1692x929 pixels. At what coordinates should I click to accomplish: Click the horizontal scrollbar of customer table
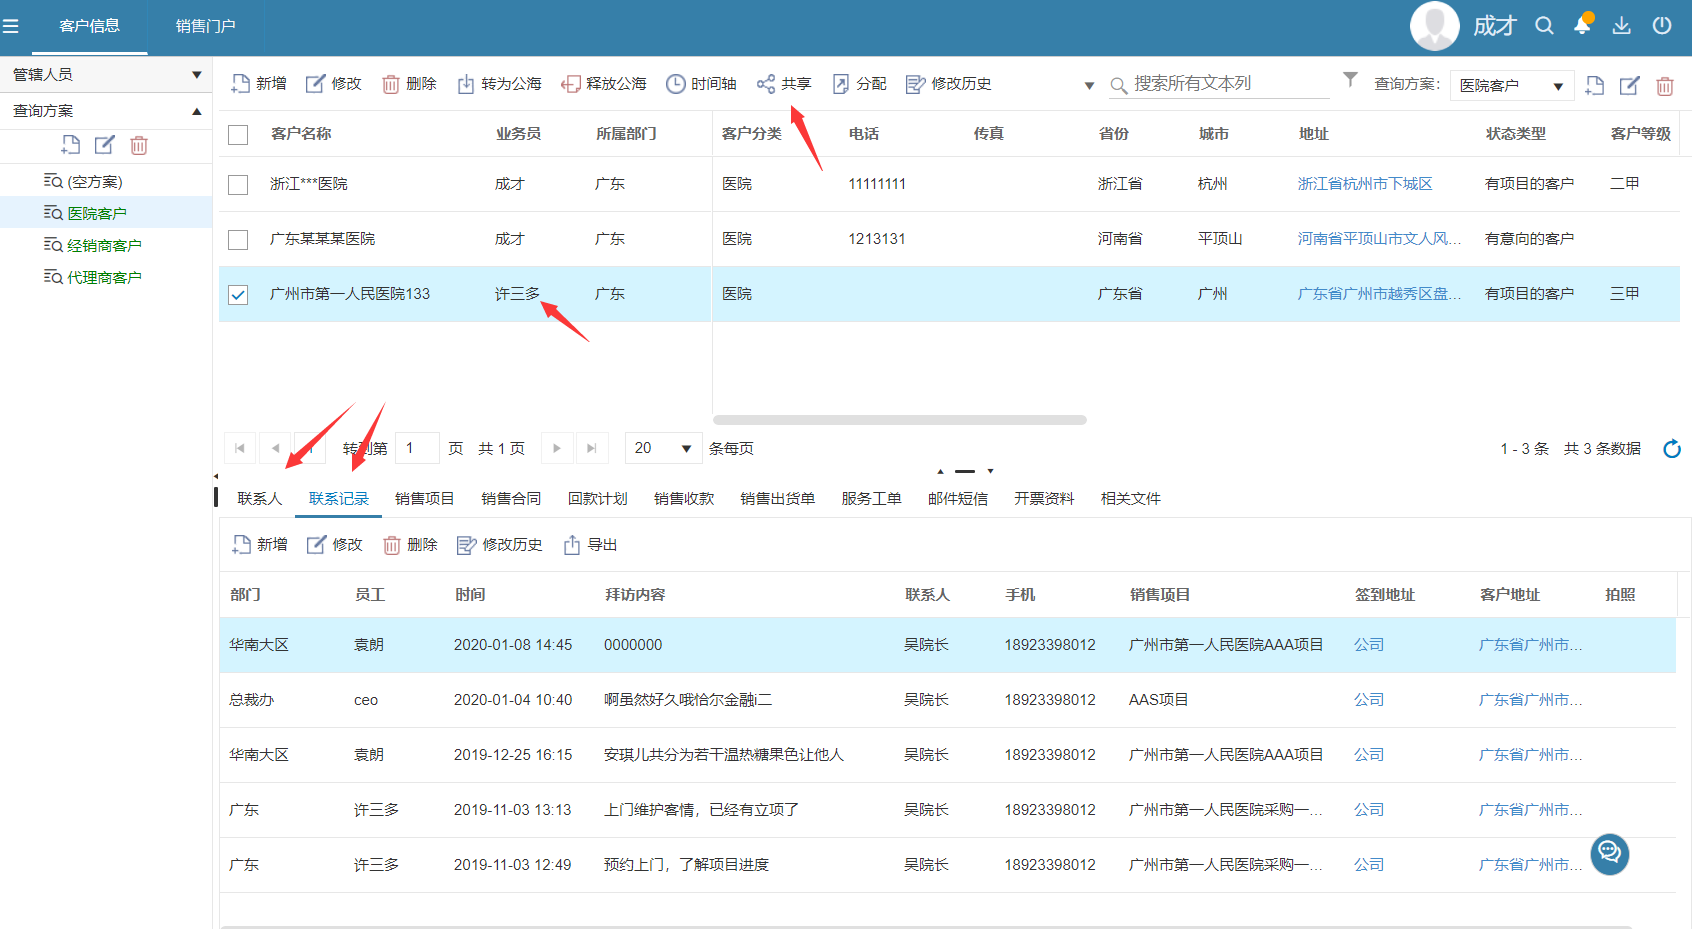(x=899, y=420)
